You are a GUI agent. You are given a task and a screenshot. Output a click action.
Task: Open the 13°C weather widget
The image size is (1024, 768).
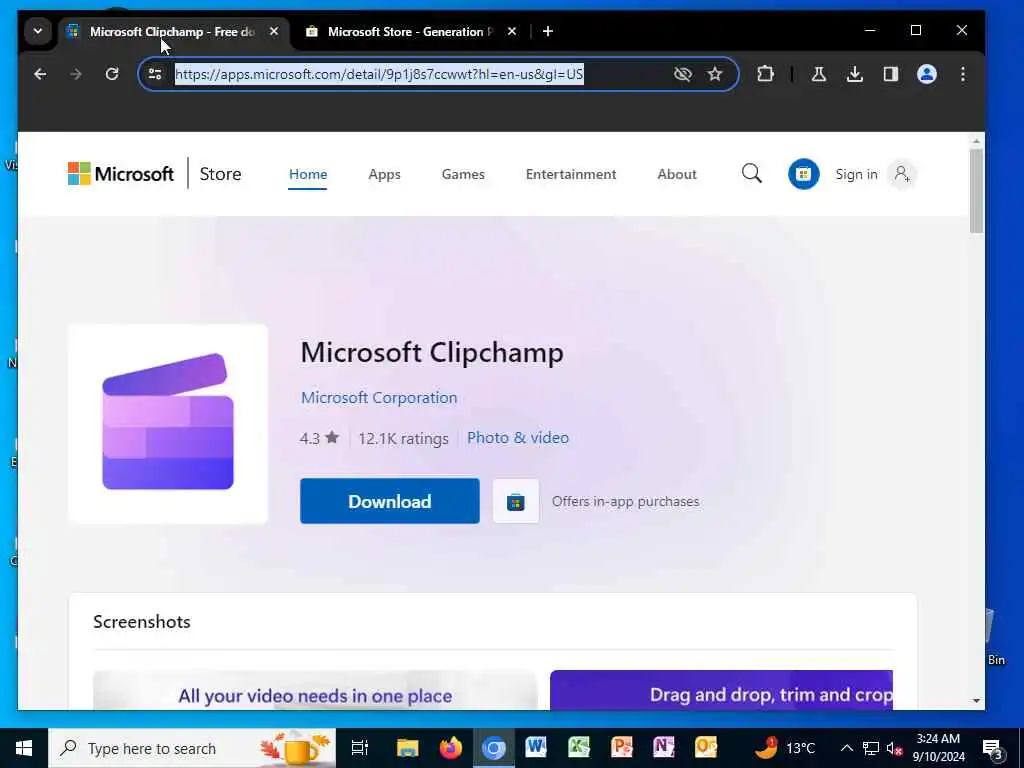pos(784,747)
